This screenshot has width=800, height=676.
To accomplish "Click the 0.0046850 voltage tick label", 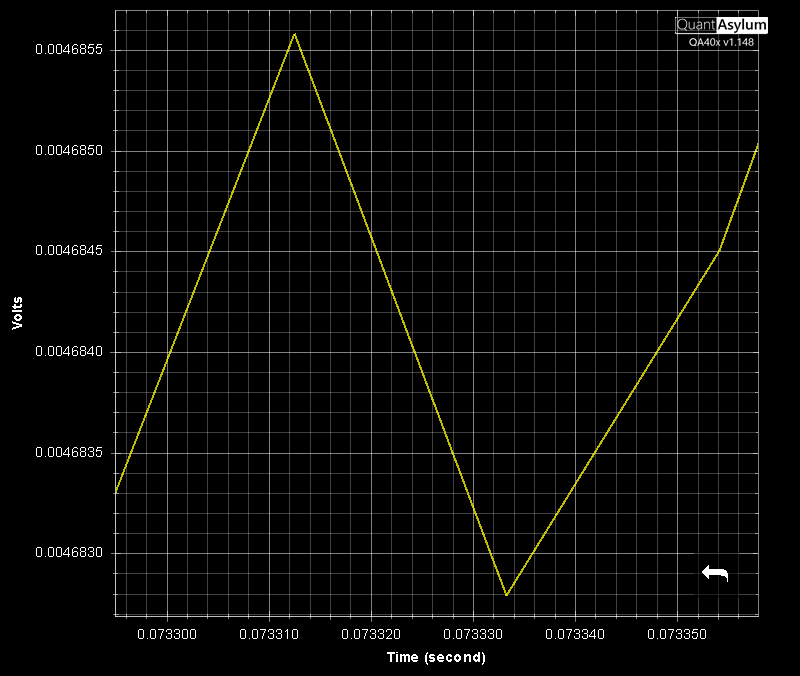I will [x=69, y=151].
